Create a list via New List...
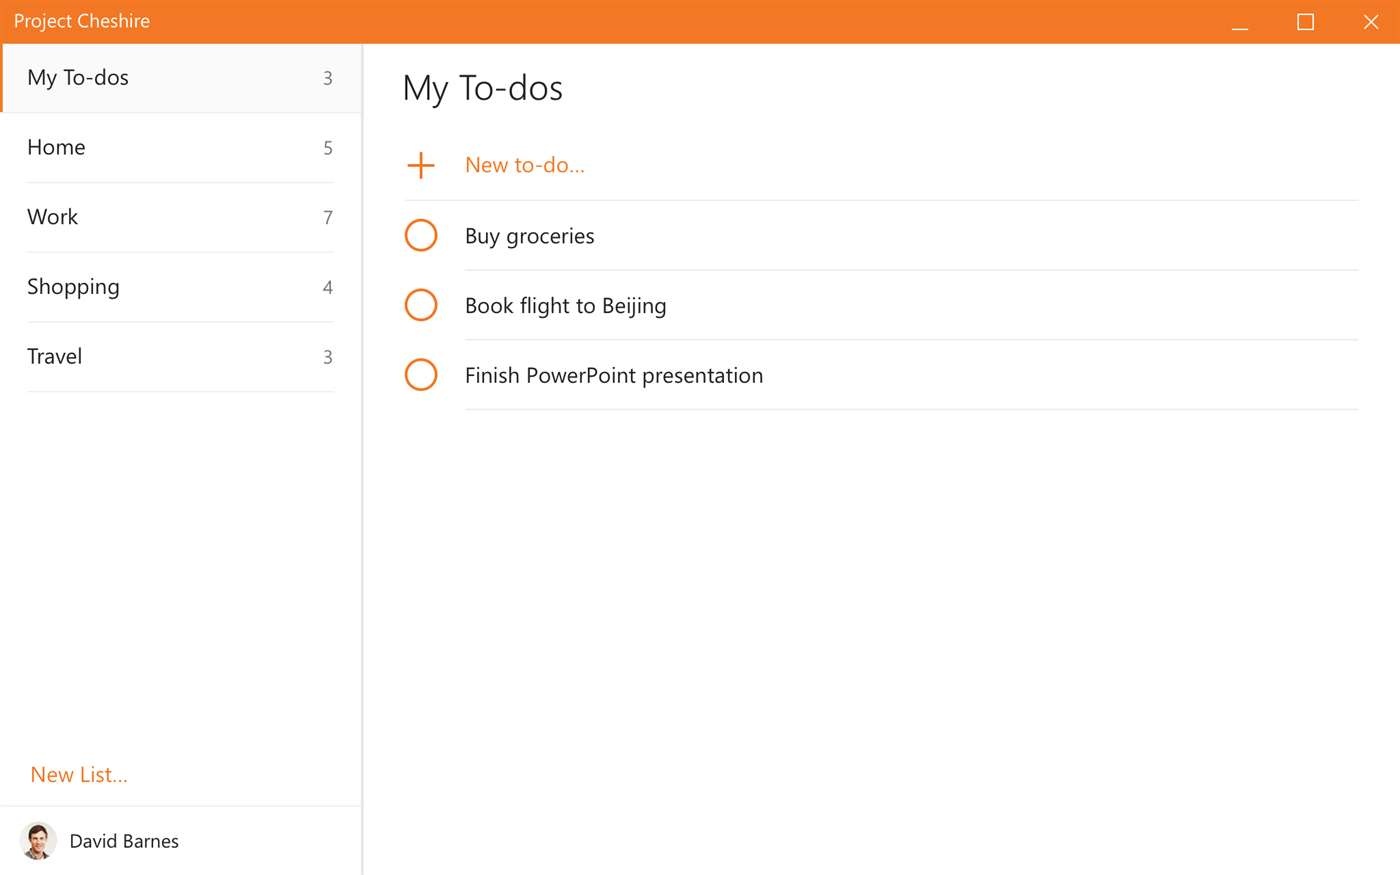This screenshot has height=875, width=1400. click(x=79, y=775)
